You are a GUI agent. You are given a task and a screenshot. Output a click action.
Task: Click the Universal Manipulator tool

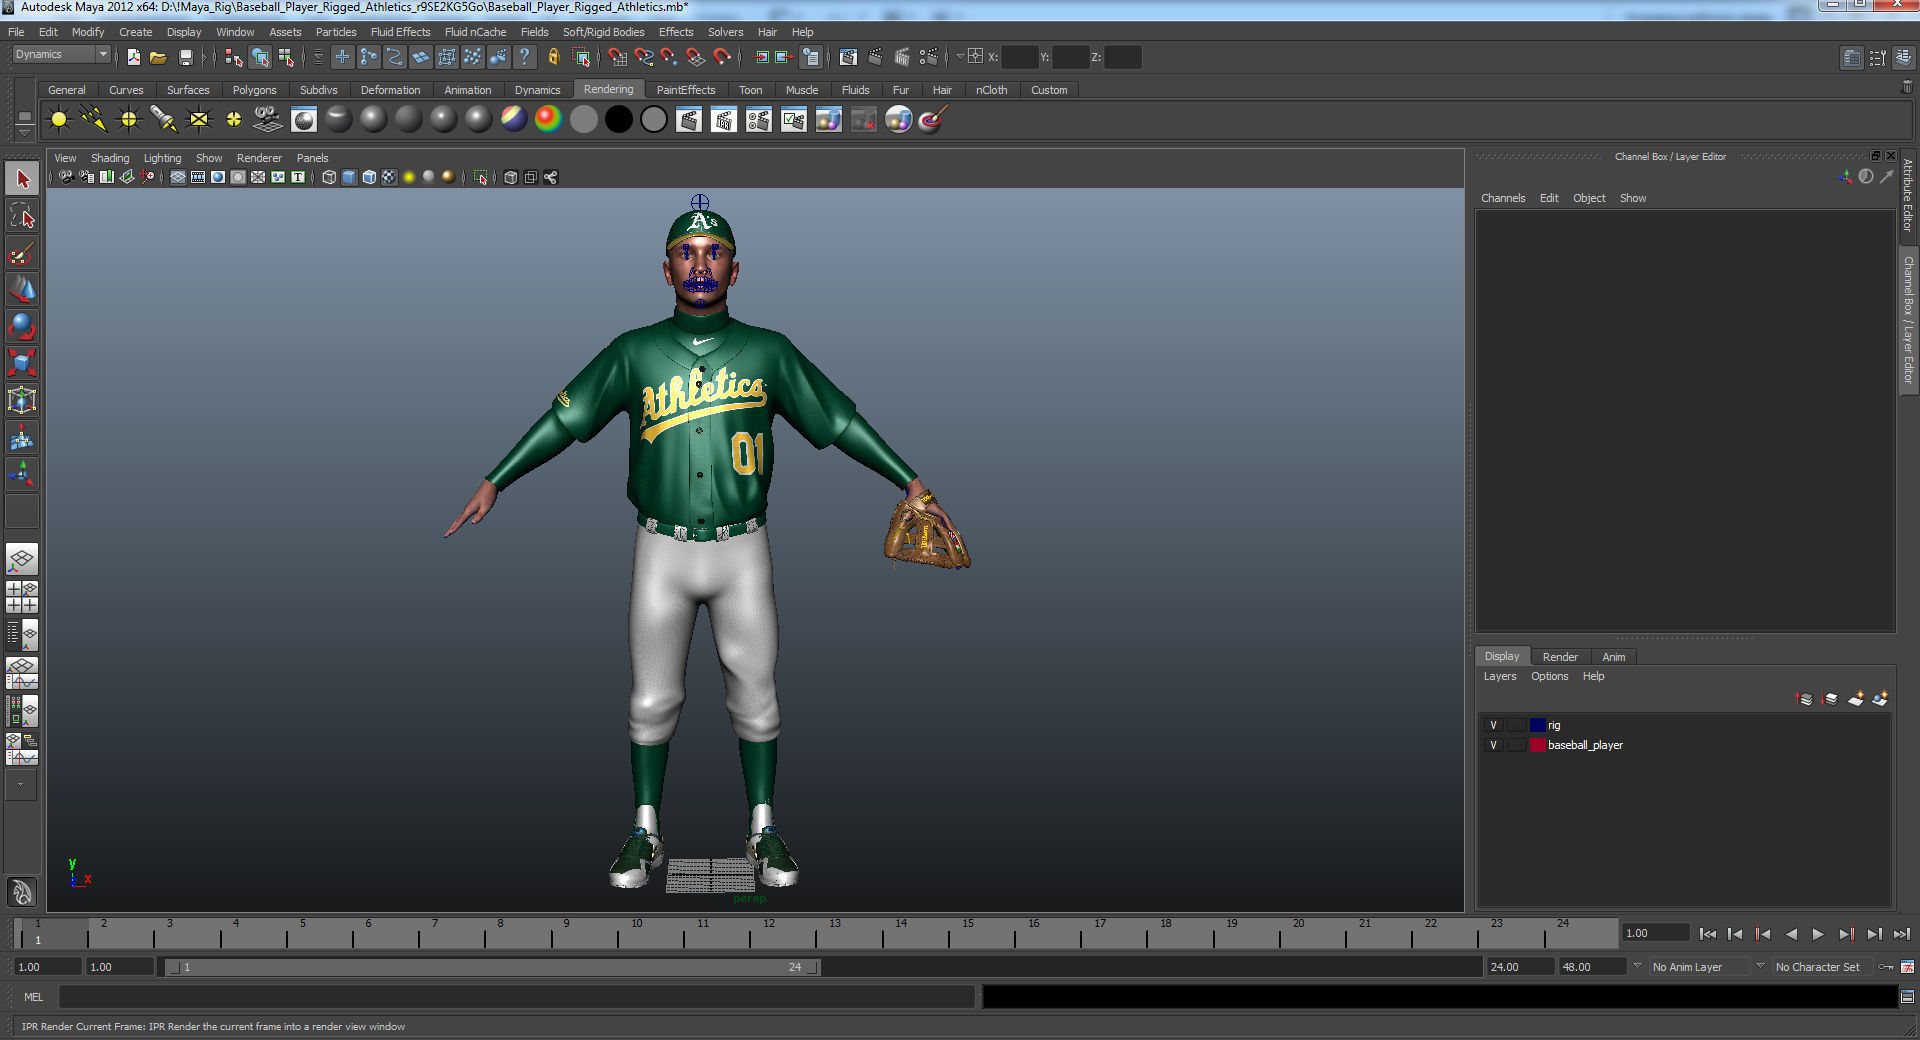click(x=22, y=401)
